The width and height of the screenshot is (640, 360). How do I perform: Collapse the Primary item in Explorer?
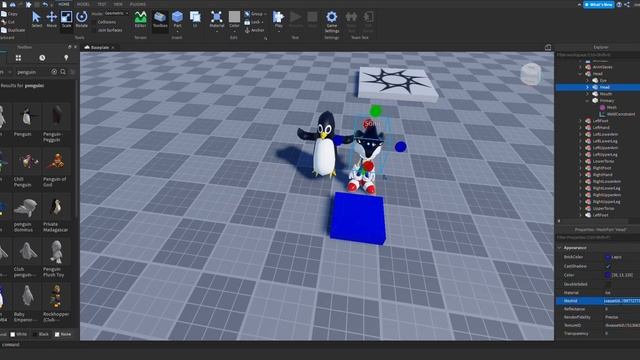588,100
